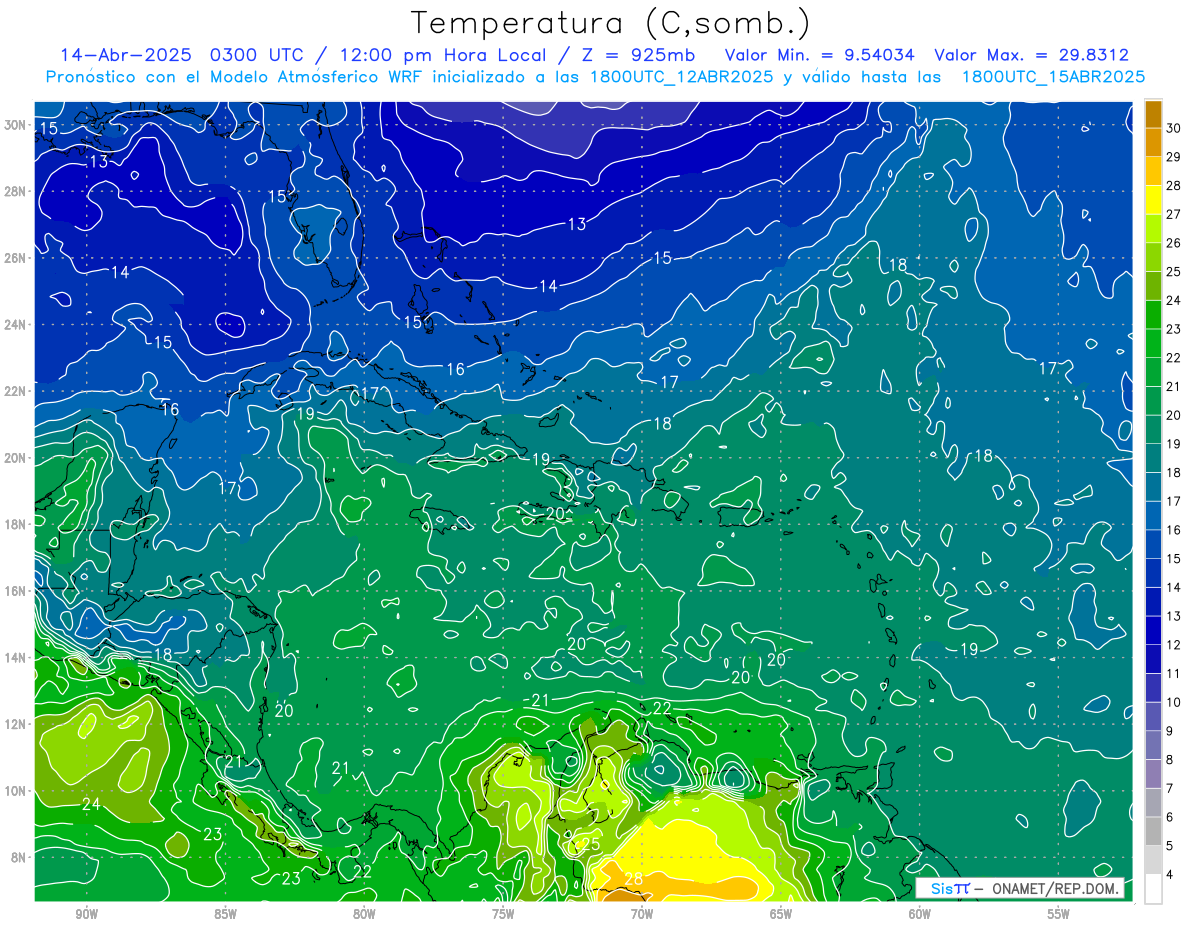Click the dark orange swatch above 30
This screenshot has height=927, width=1200.
[1153, 113]
